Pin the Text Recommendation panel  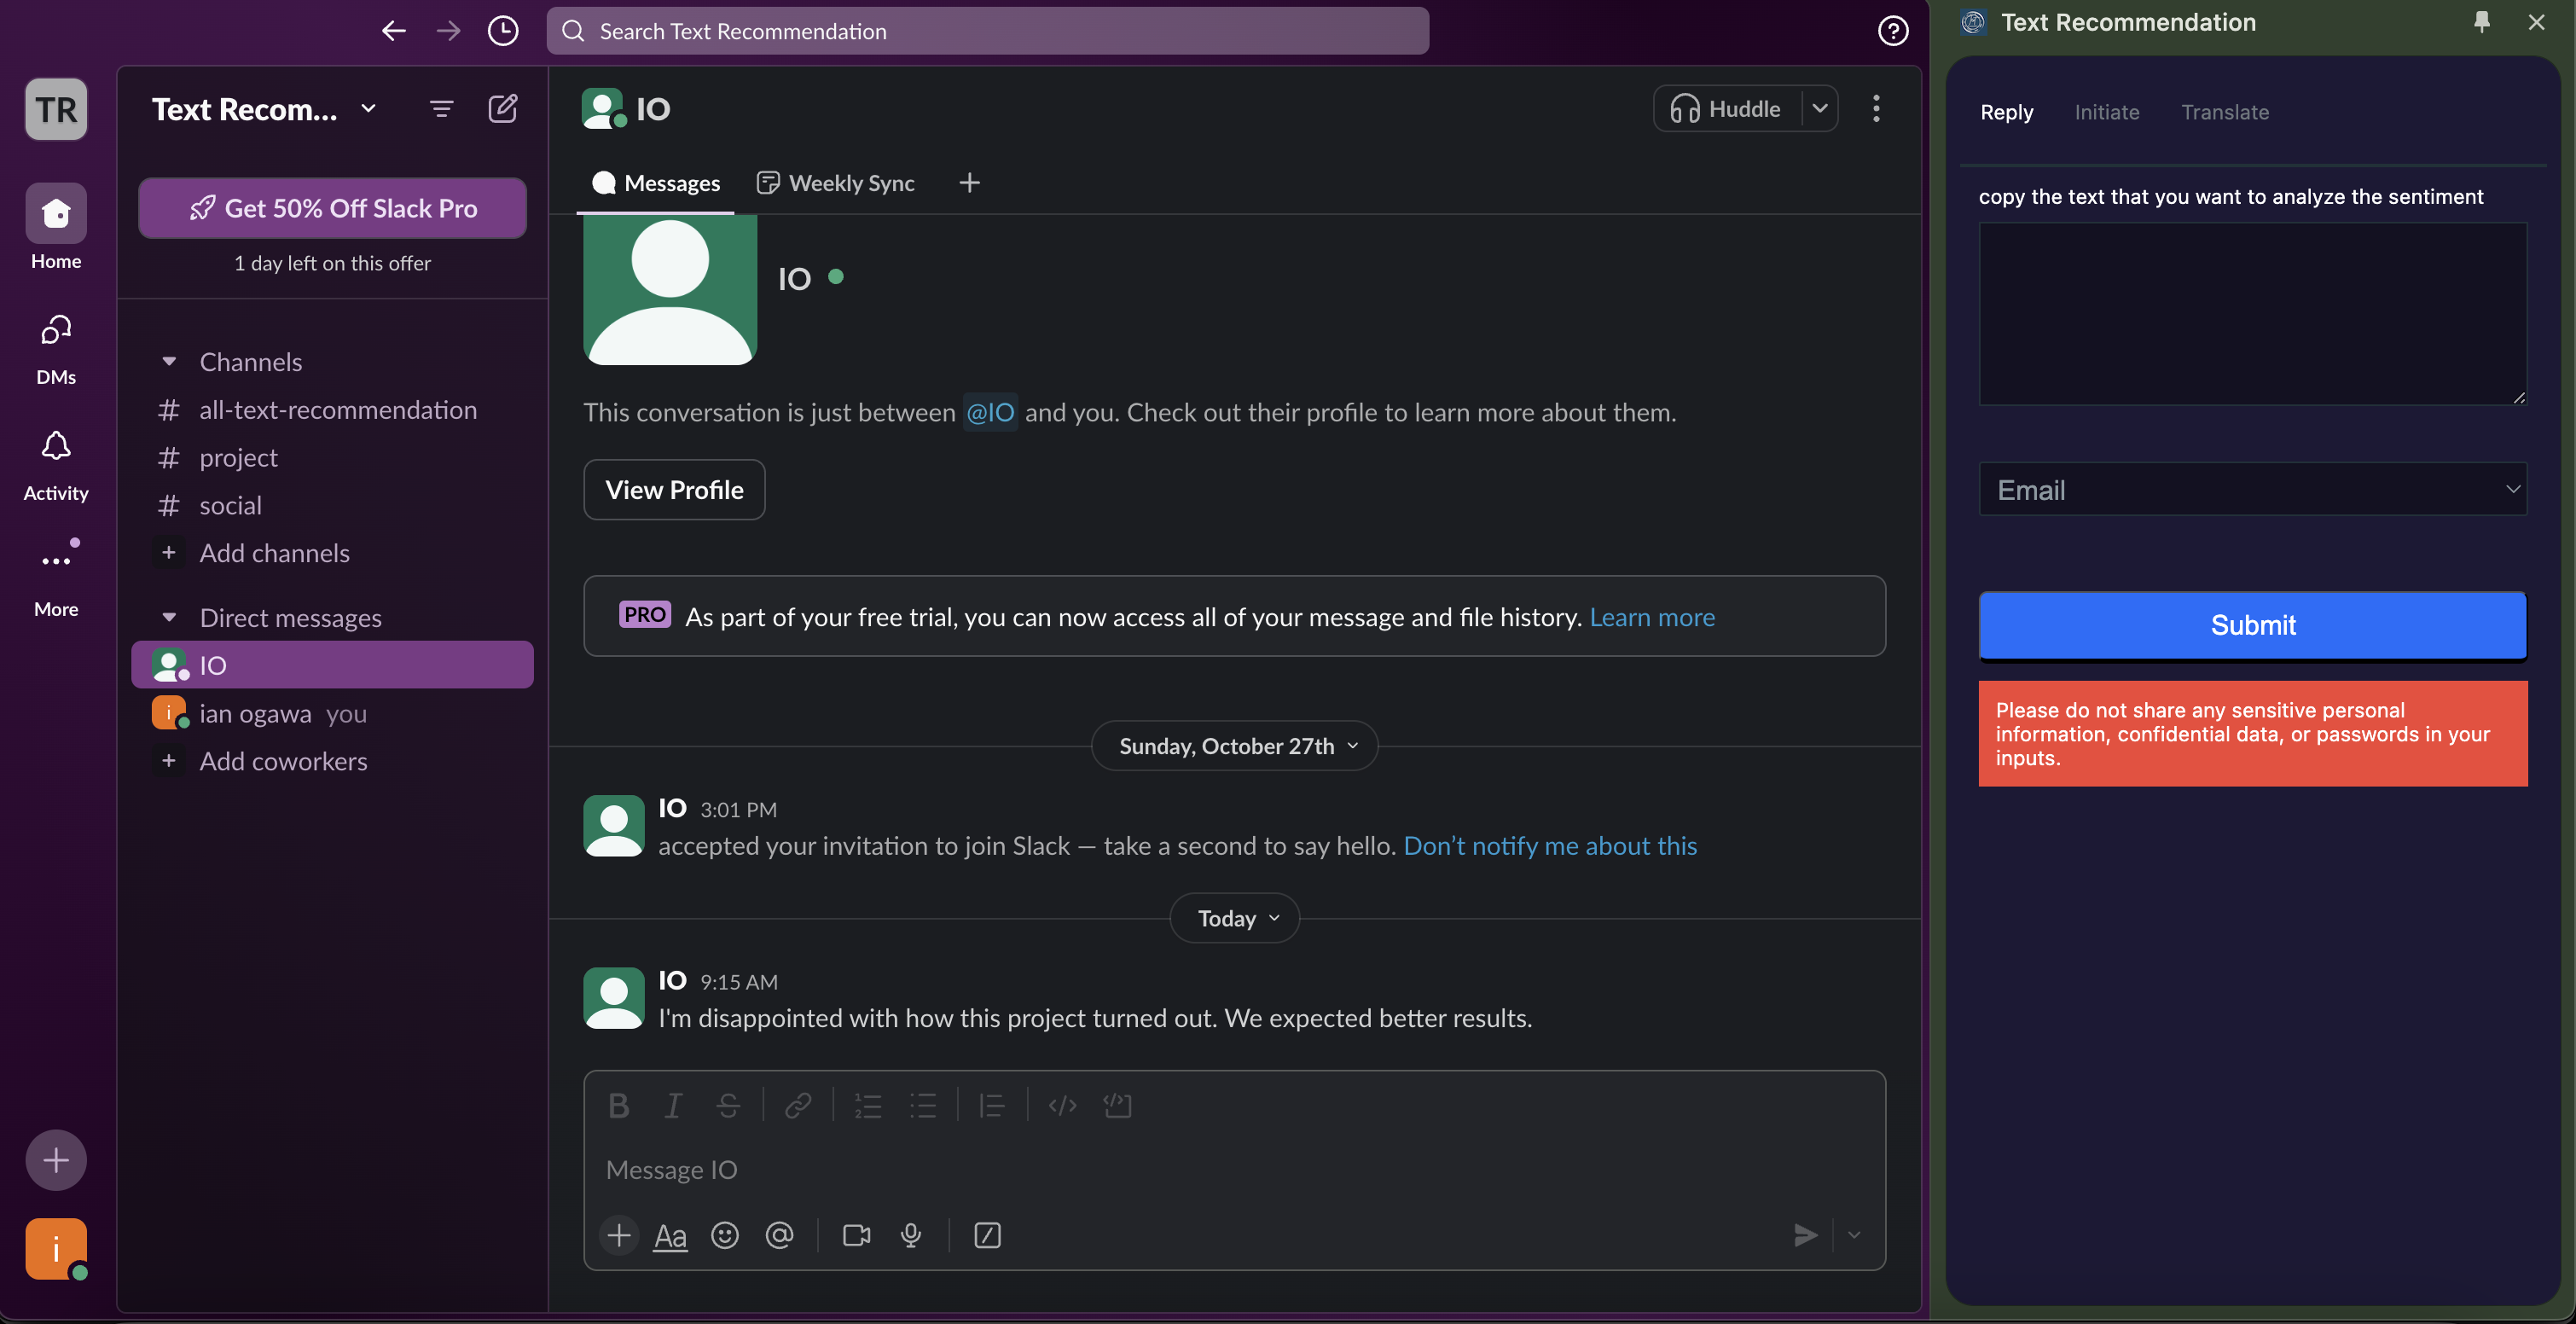pos(2481,22)
